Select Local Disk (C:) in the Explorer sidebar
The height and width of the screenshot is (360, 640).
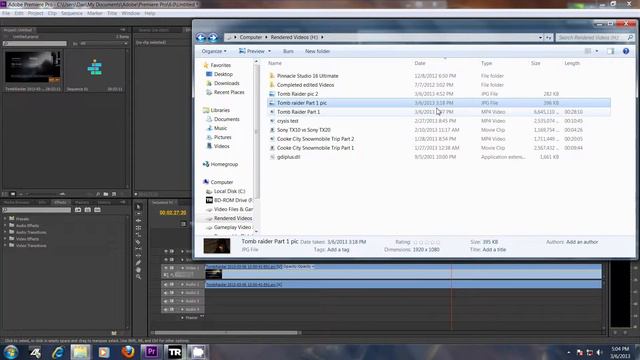tap(229, 191)
